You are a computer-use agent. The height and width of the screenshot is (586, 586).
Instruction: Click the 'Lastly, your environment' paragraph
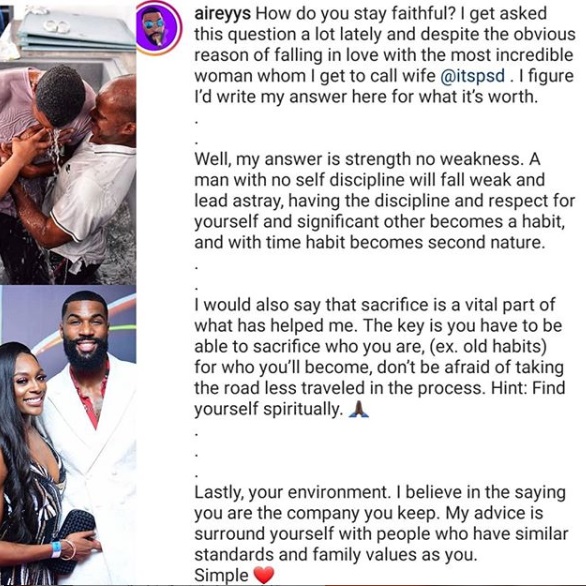pyautogui.click(x=381, y=523)
